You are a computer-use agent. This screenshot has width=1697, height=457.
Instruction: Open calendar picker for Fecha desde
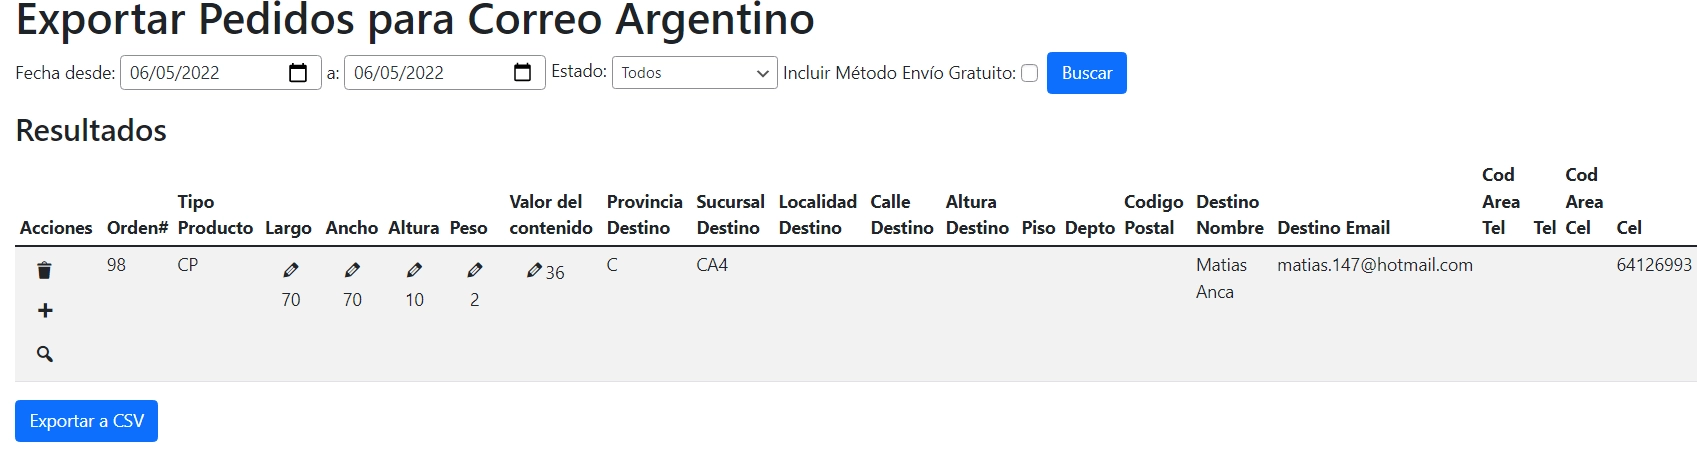click(298, 73)
